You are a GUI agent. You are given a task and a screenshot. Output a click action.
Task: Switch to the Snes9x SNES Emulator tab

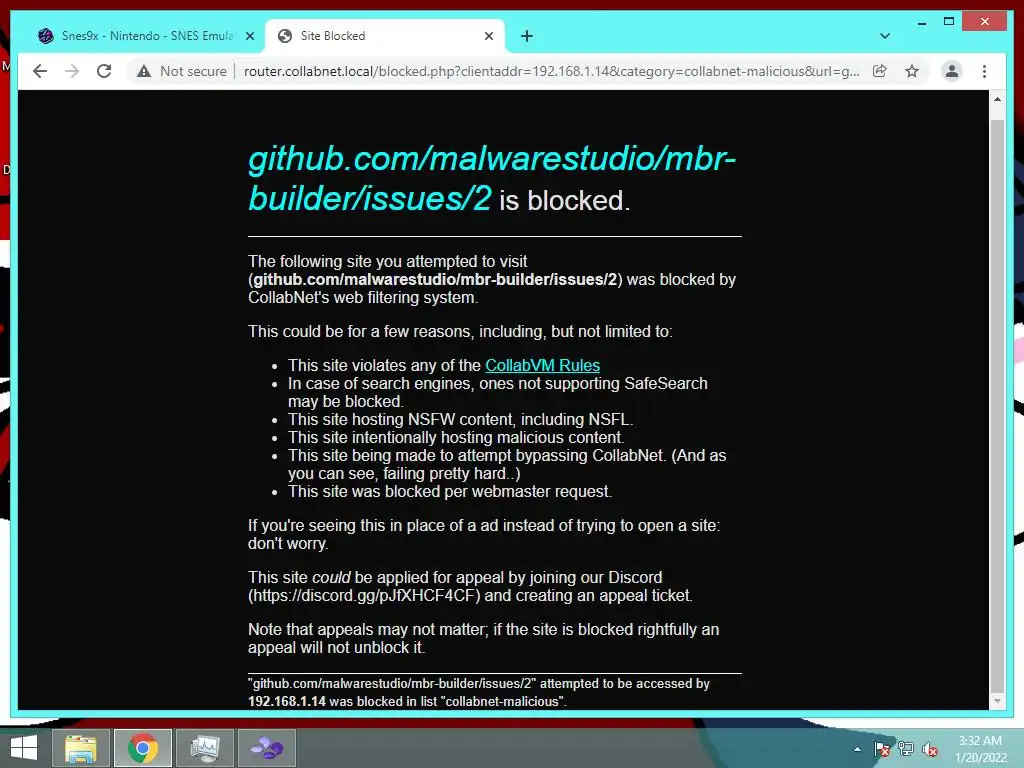coord(145,36)
